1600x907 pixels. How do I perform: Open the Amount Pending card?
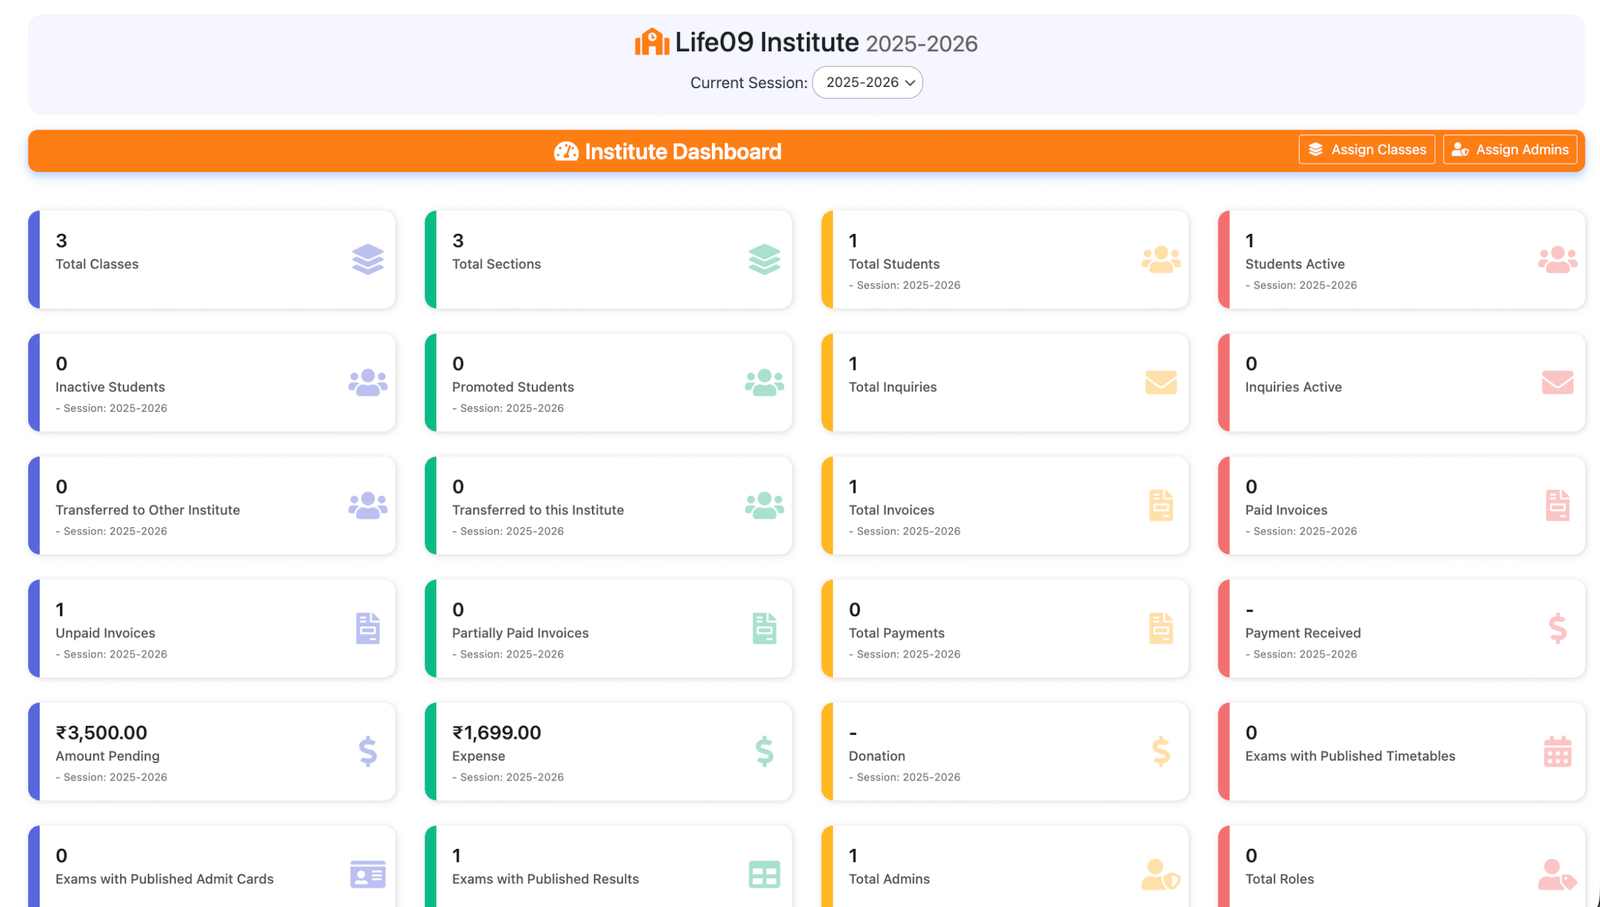[x=212, y=752]
